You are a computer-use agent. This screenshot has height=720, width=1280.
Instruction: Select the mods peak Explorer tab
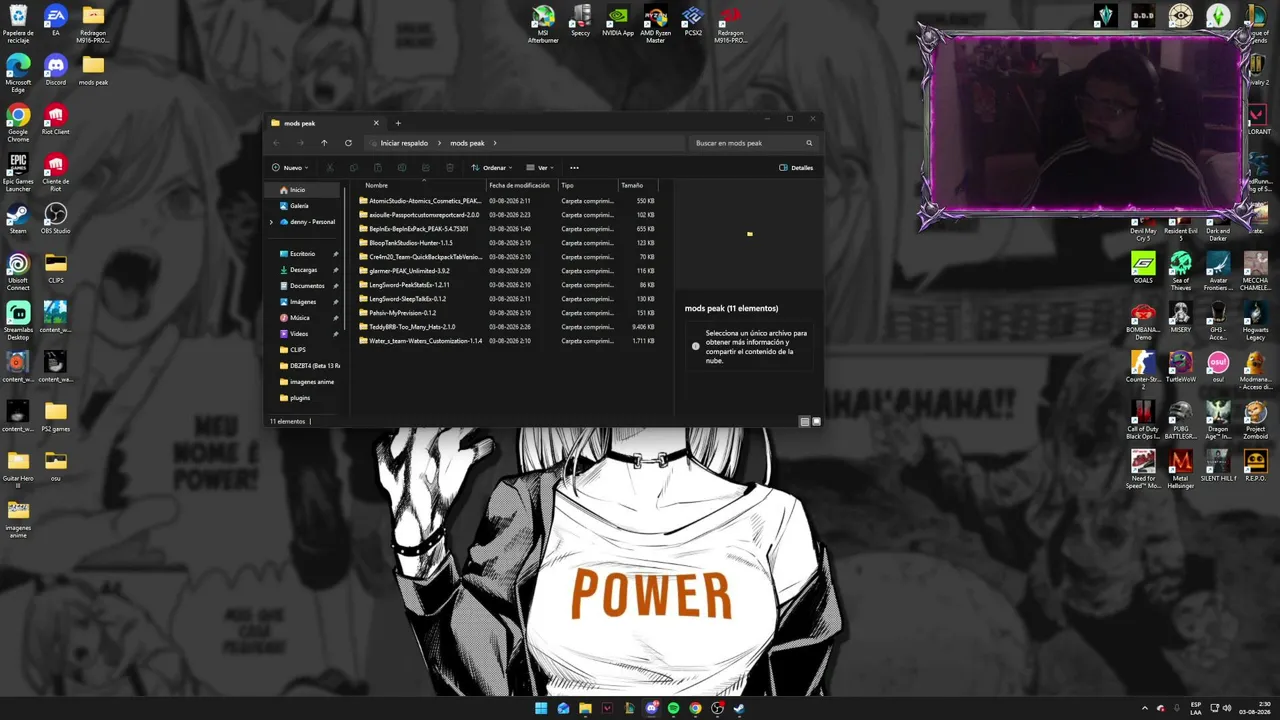tap(325, 123)
